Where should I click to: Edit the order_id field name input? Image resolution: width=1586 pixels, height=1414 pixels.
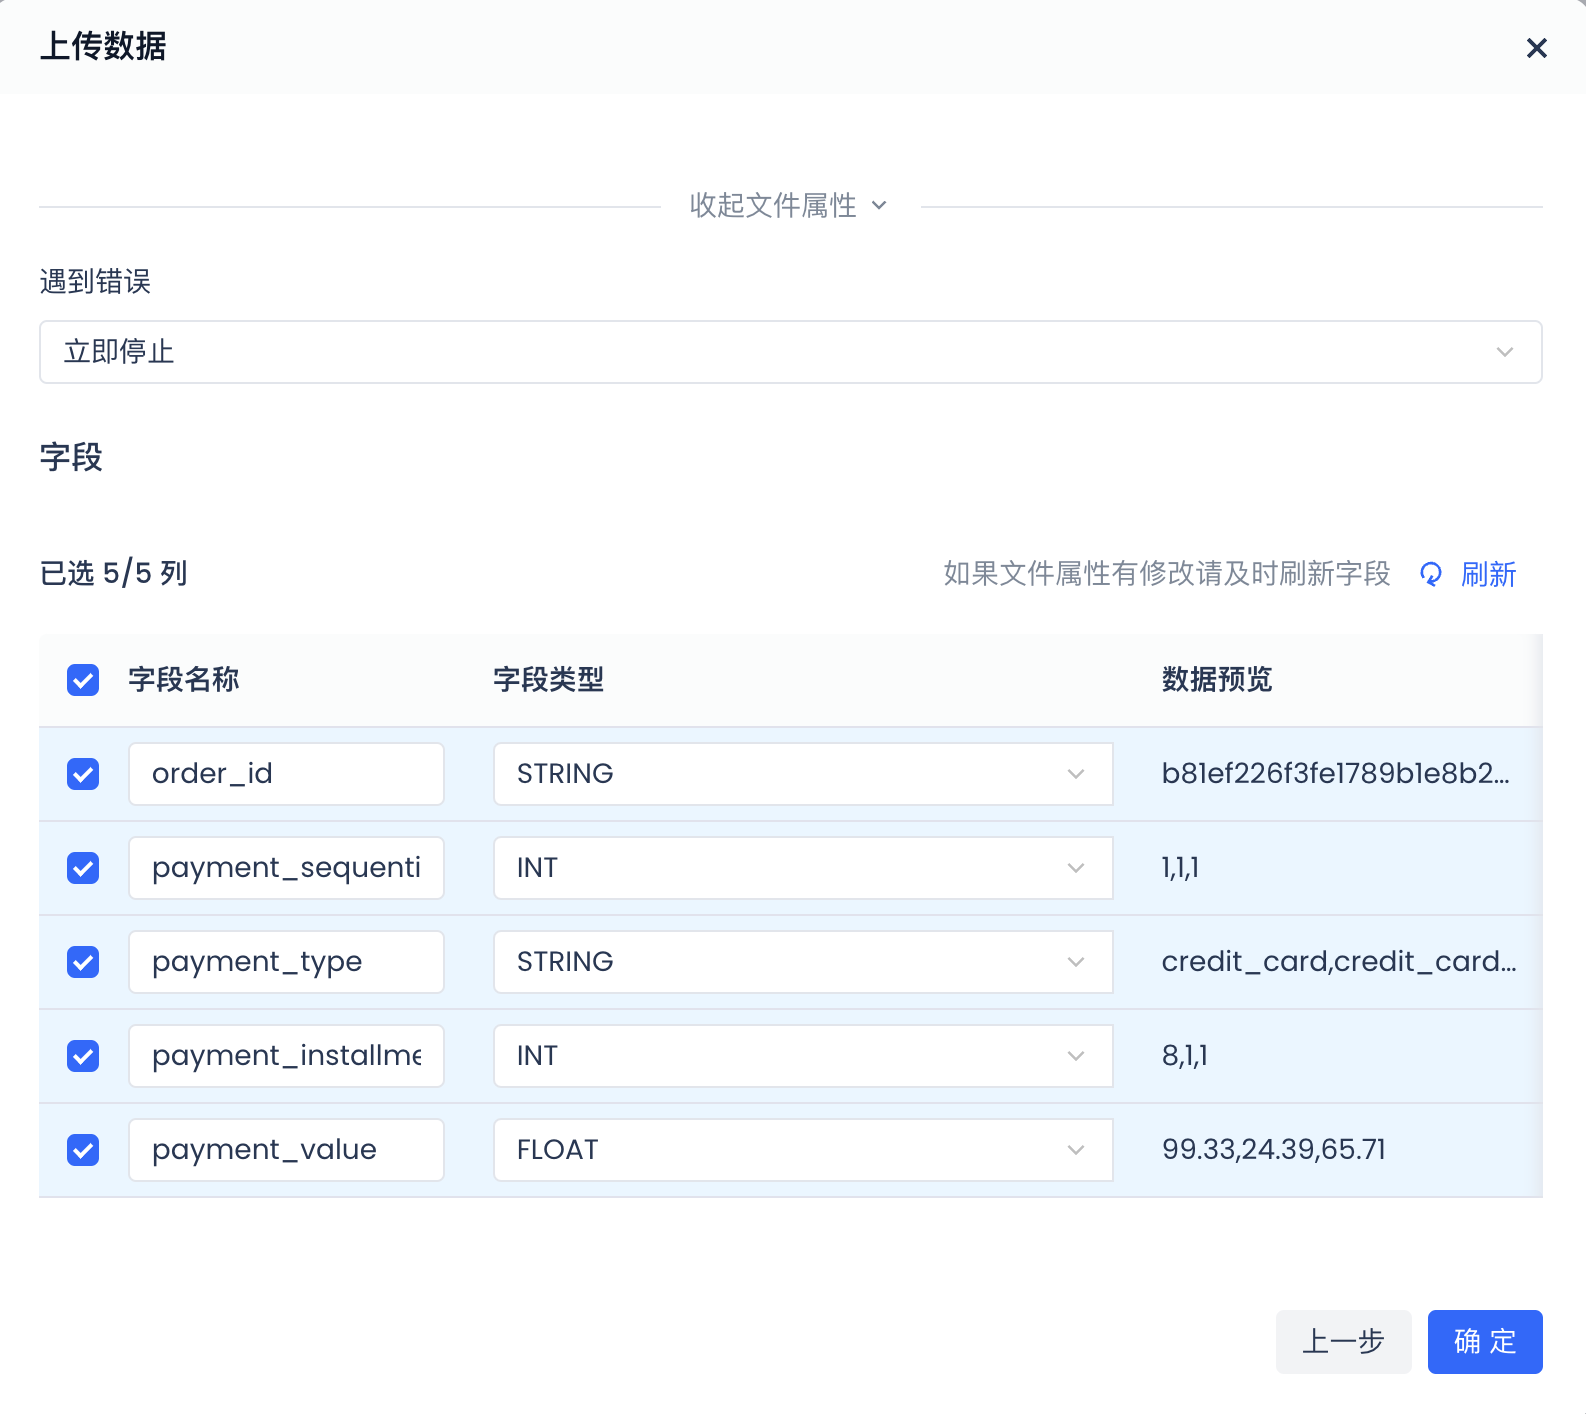click(286, 774)
